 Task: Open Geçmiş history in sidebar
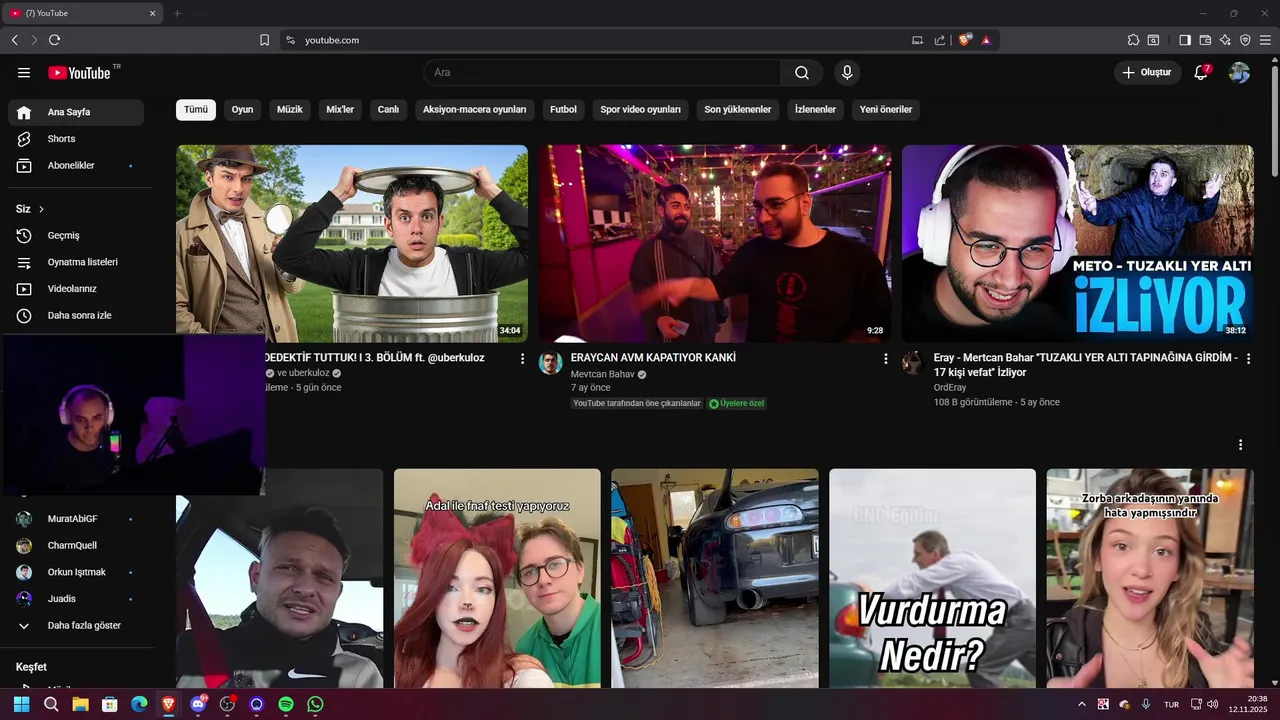click(76, 236)
